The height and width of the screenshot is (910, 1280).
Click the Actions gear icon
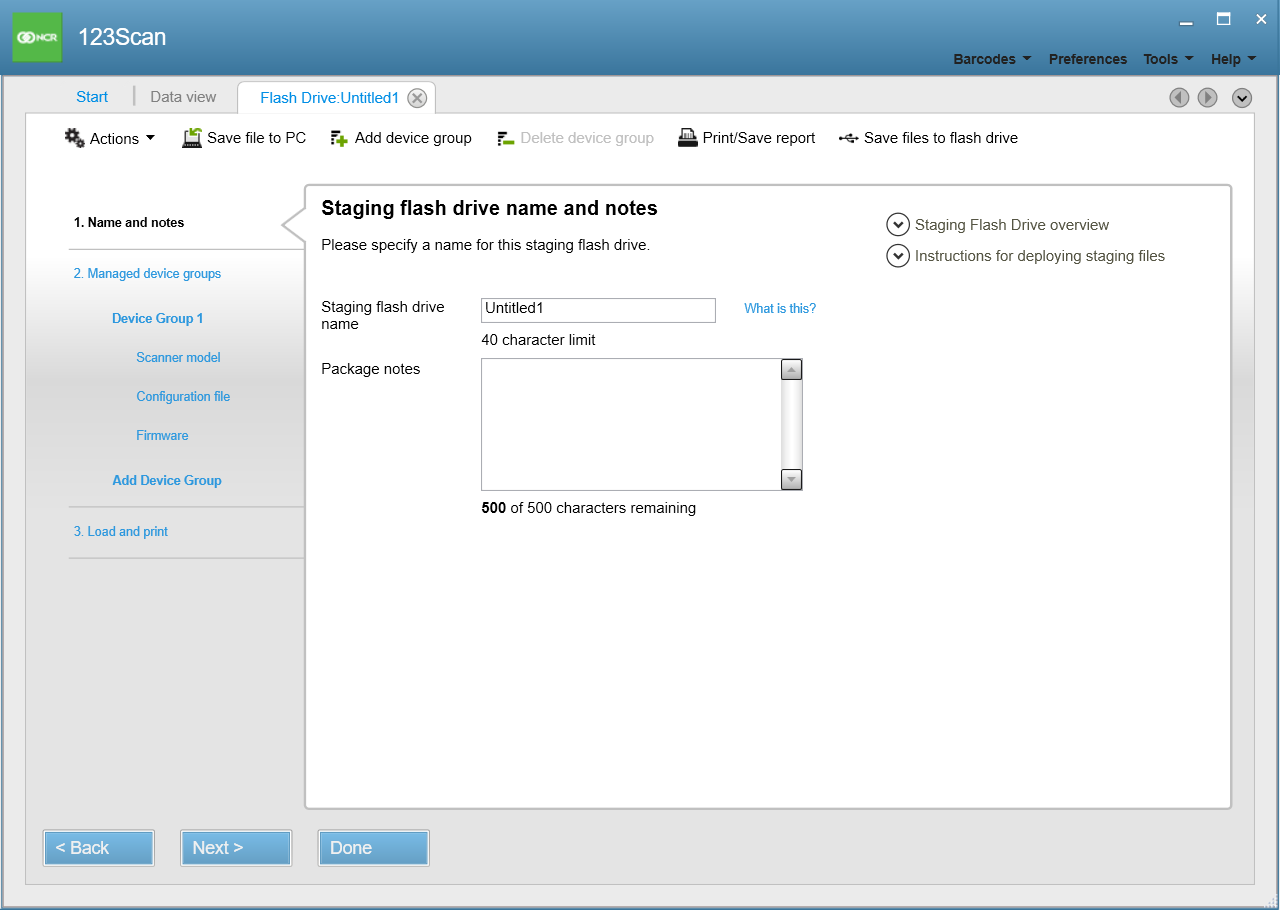coord(75,138)
